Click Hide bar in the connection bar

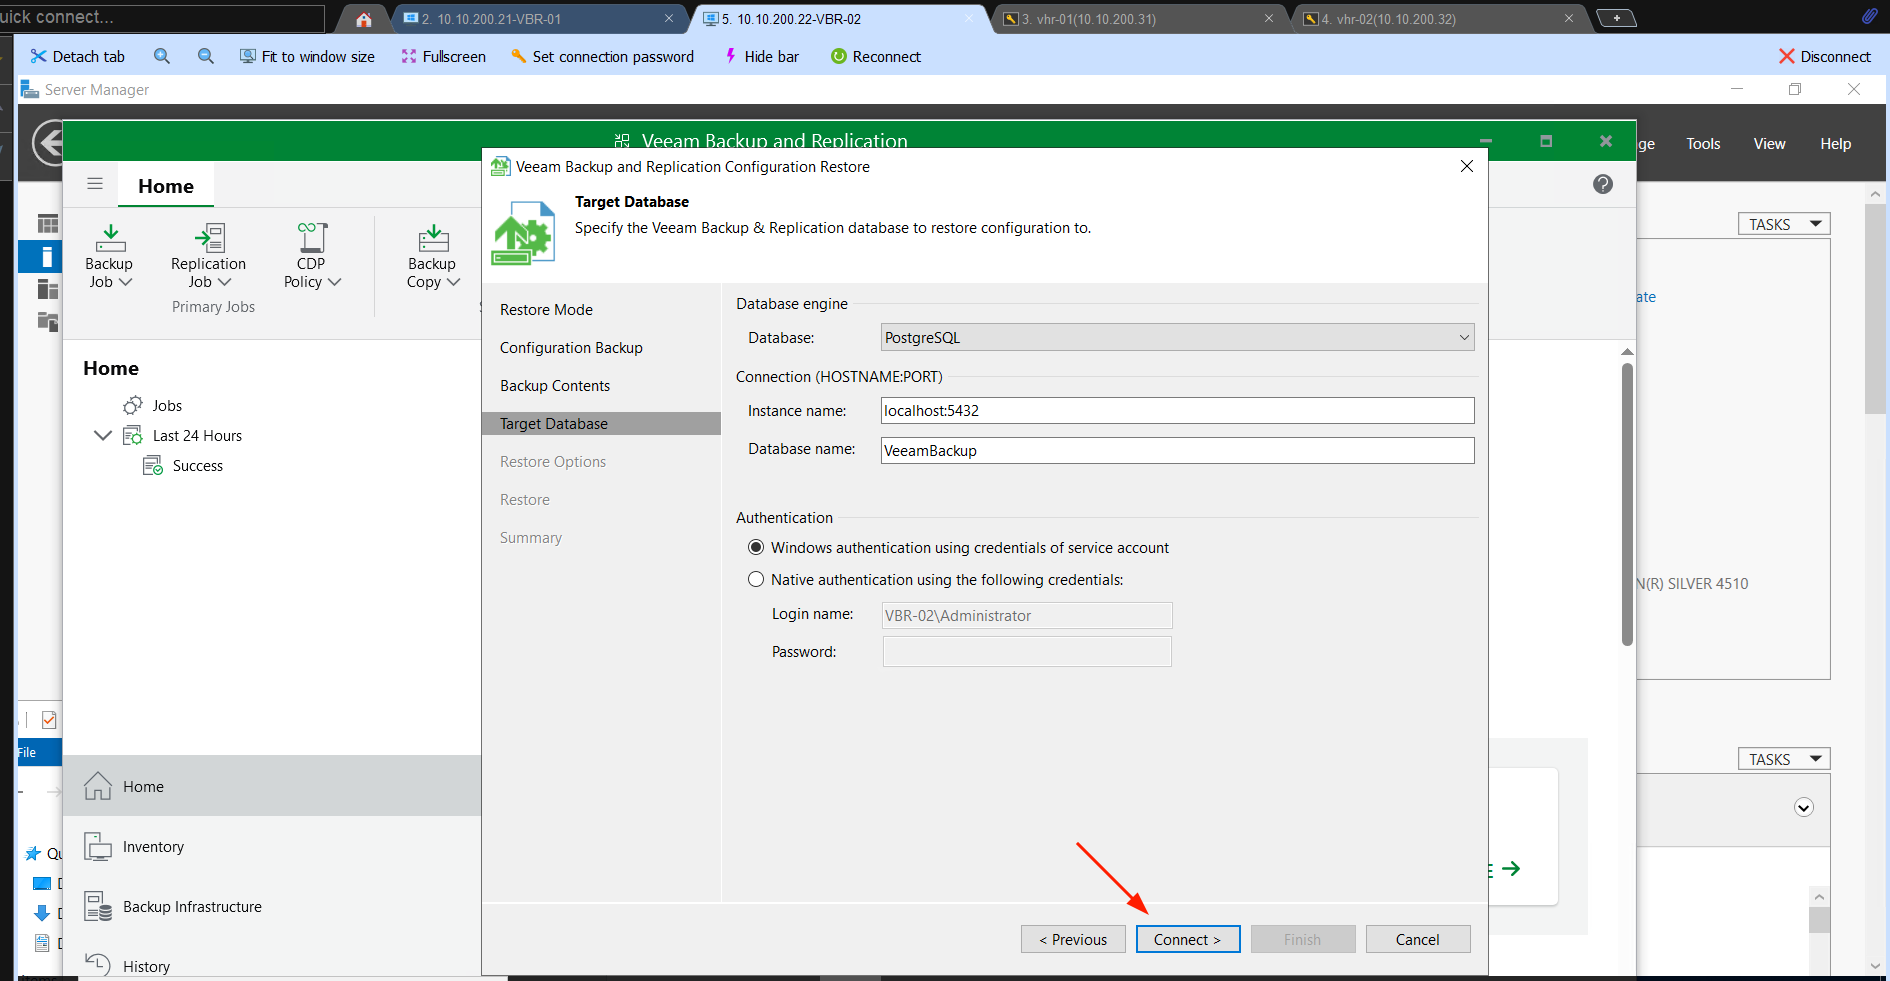(x=761, y=56)
